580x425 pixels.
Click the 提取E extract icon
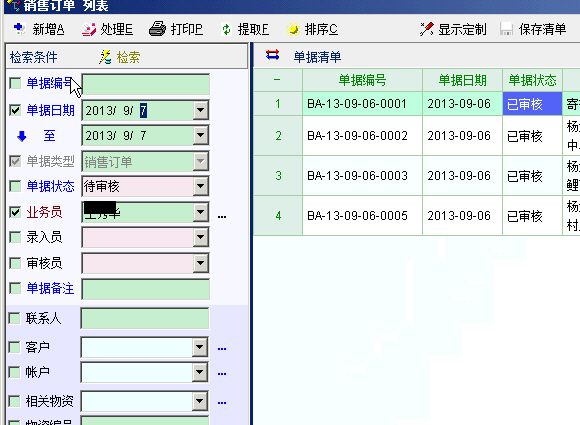tap(226, 29)
